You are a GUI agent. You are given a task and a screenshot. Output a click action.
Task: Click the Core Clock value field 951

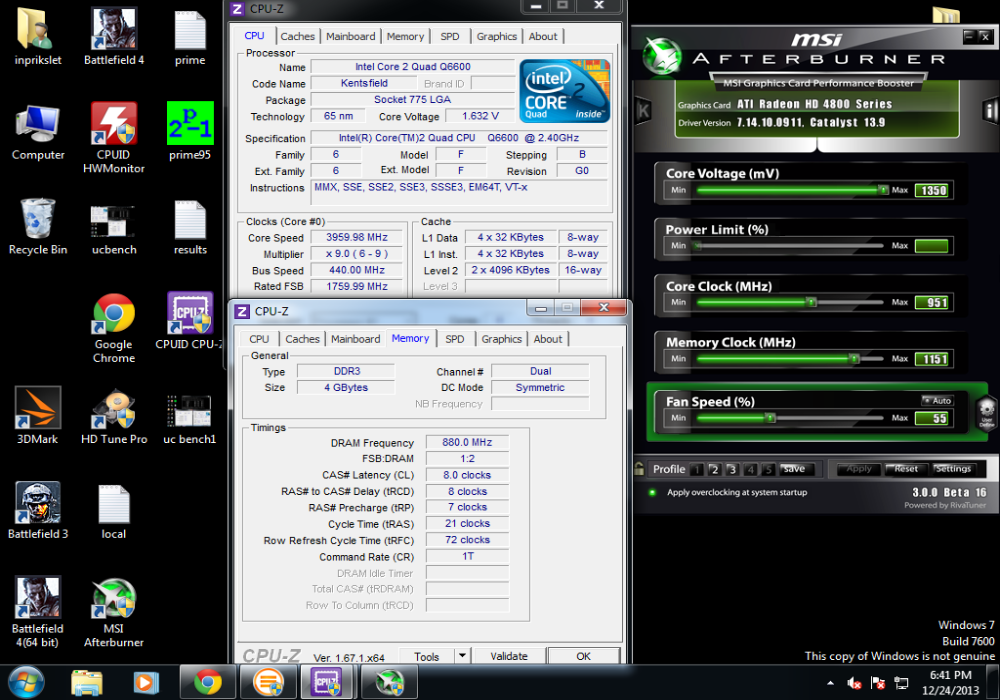coord(932,302)
